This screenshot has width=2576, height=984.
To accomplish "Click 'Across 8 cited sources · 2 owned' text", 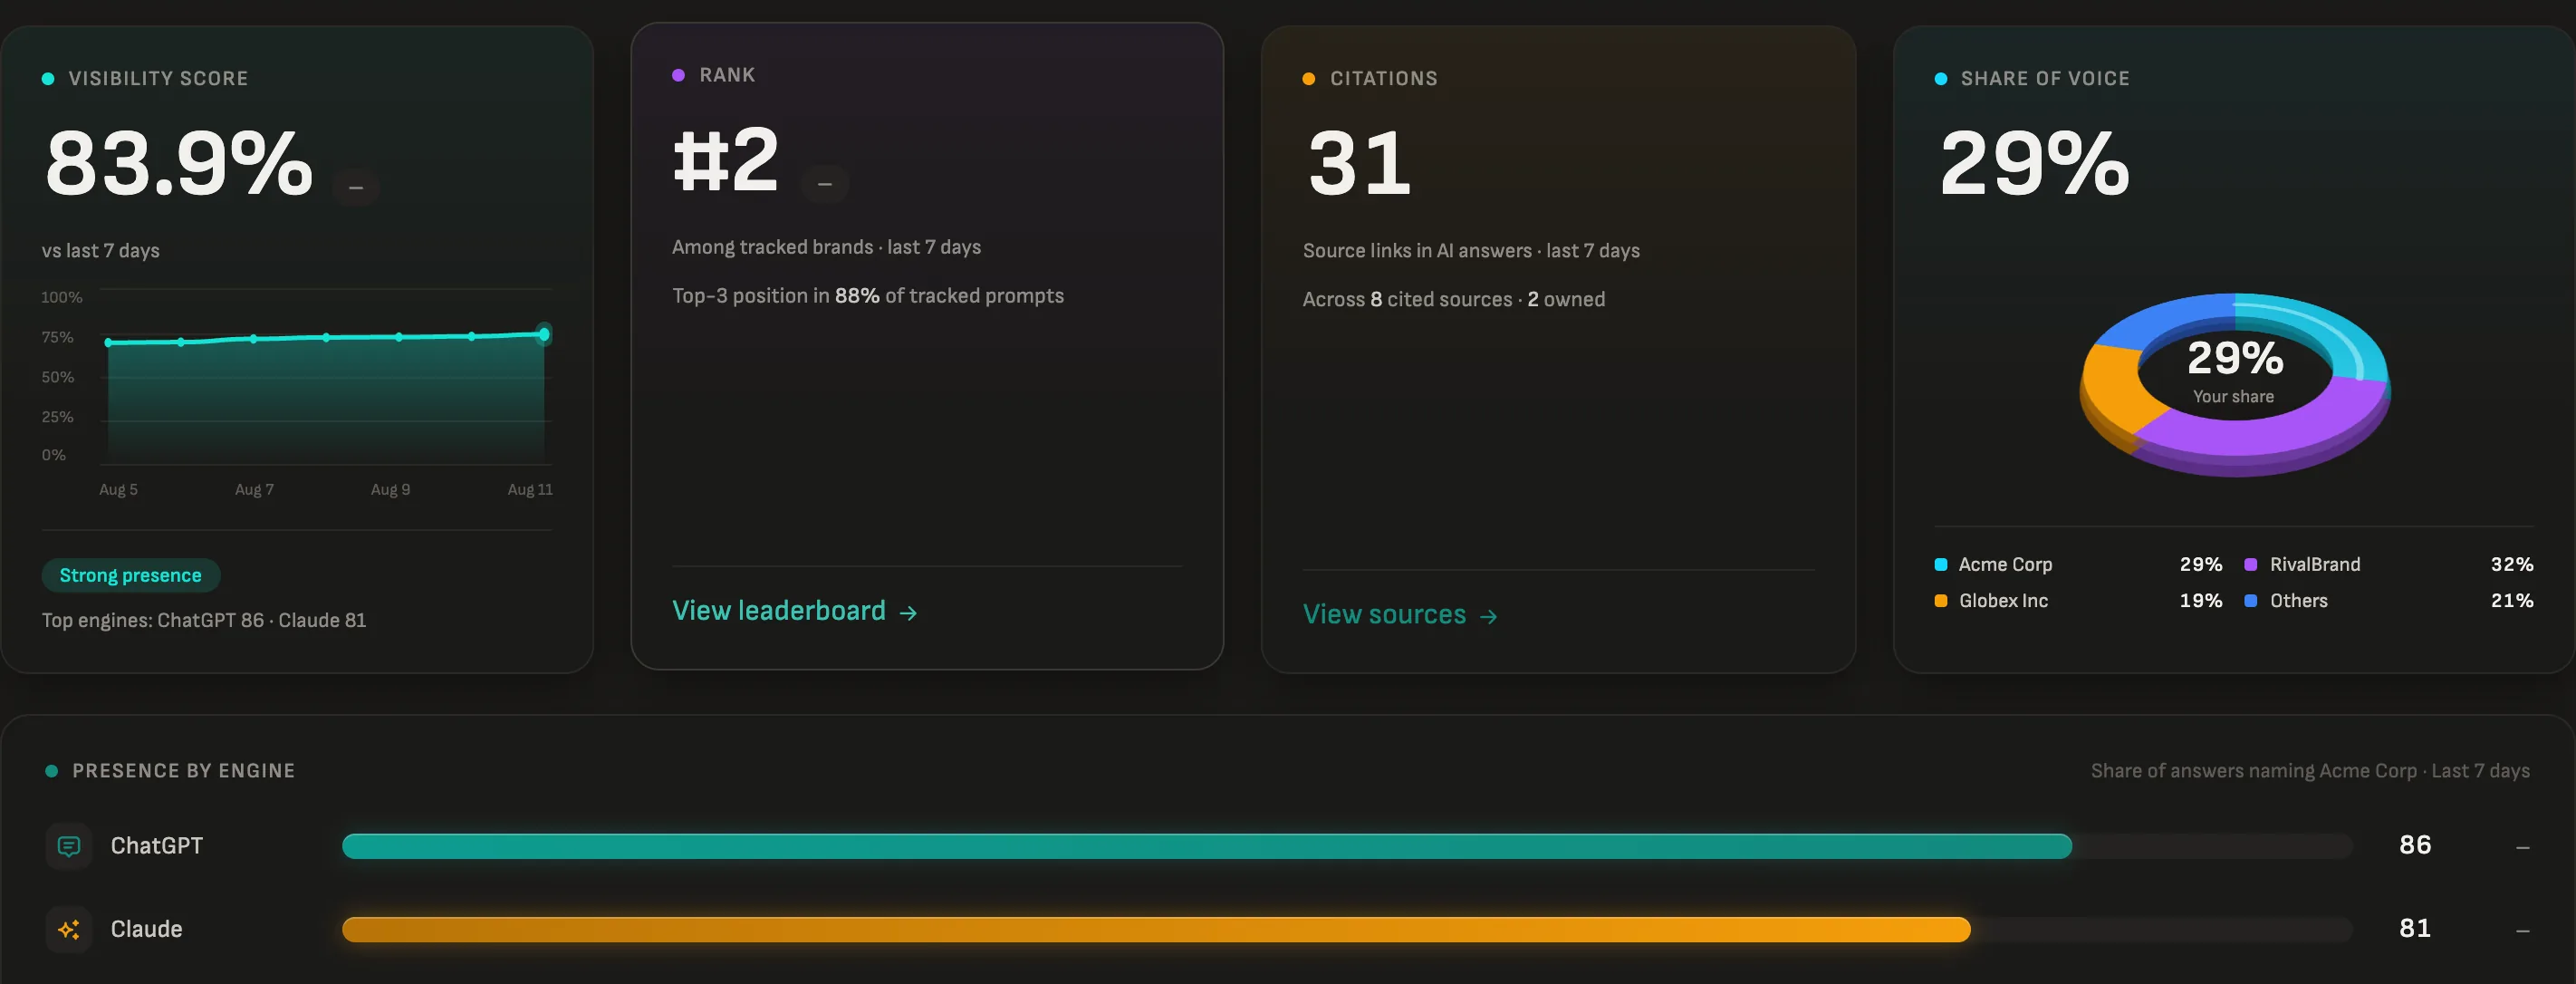I will tap(1454, 299).
